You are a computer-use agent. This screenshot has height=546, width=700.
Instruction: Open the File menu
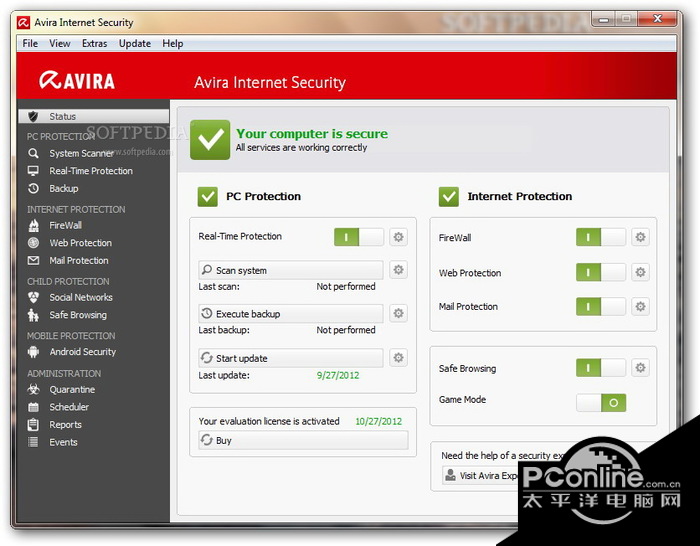(30, 43)
